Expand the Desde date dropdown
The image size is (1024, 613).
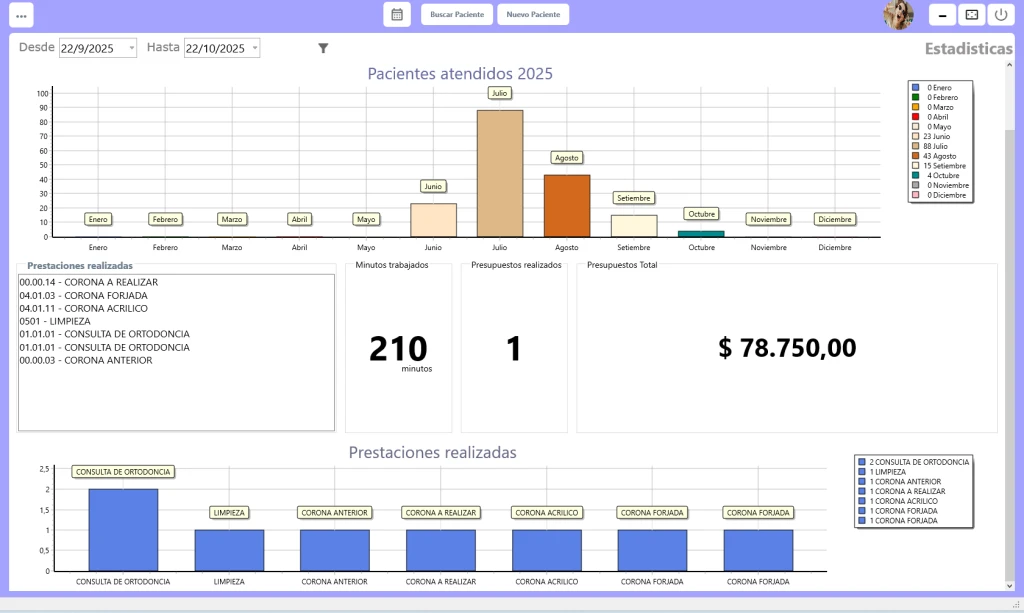131,48
